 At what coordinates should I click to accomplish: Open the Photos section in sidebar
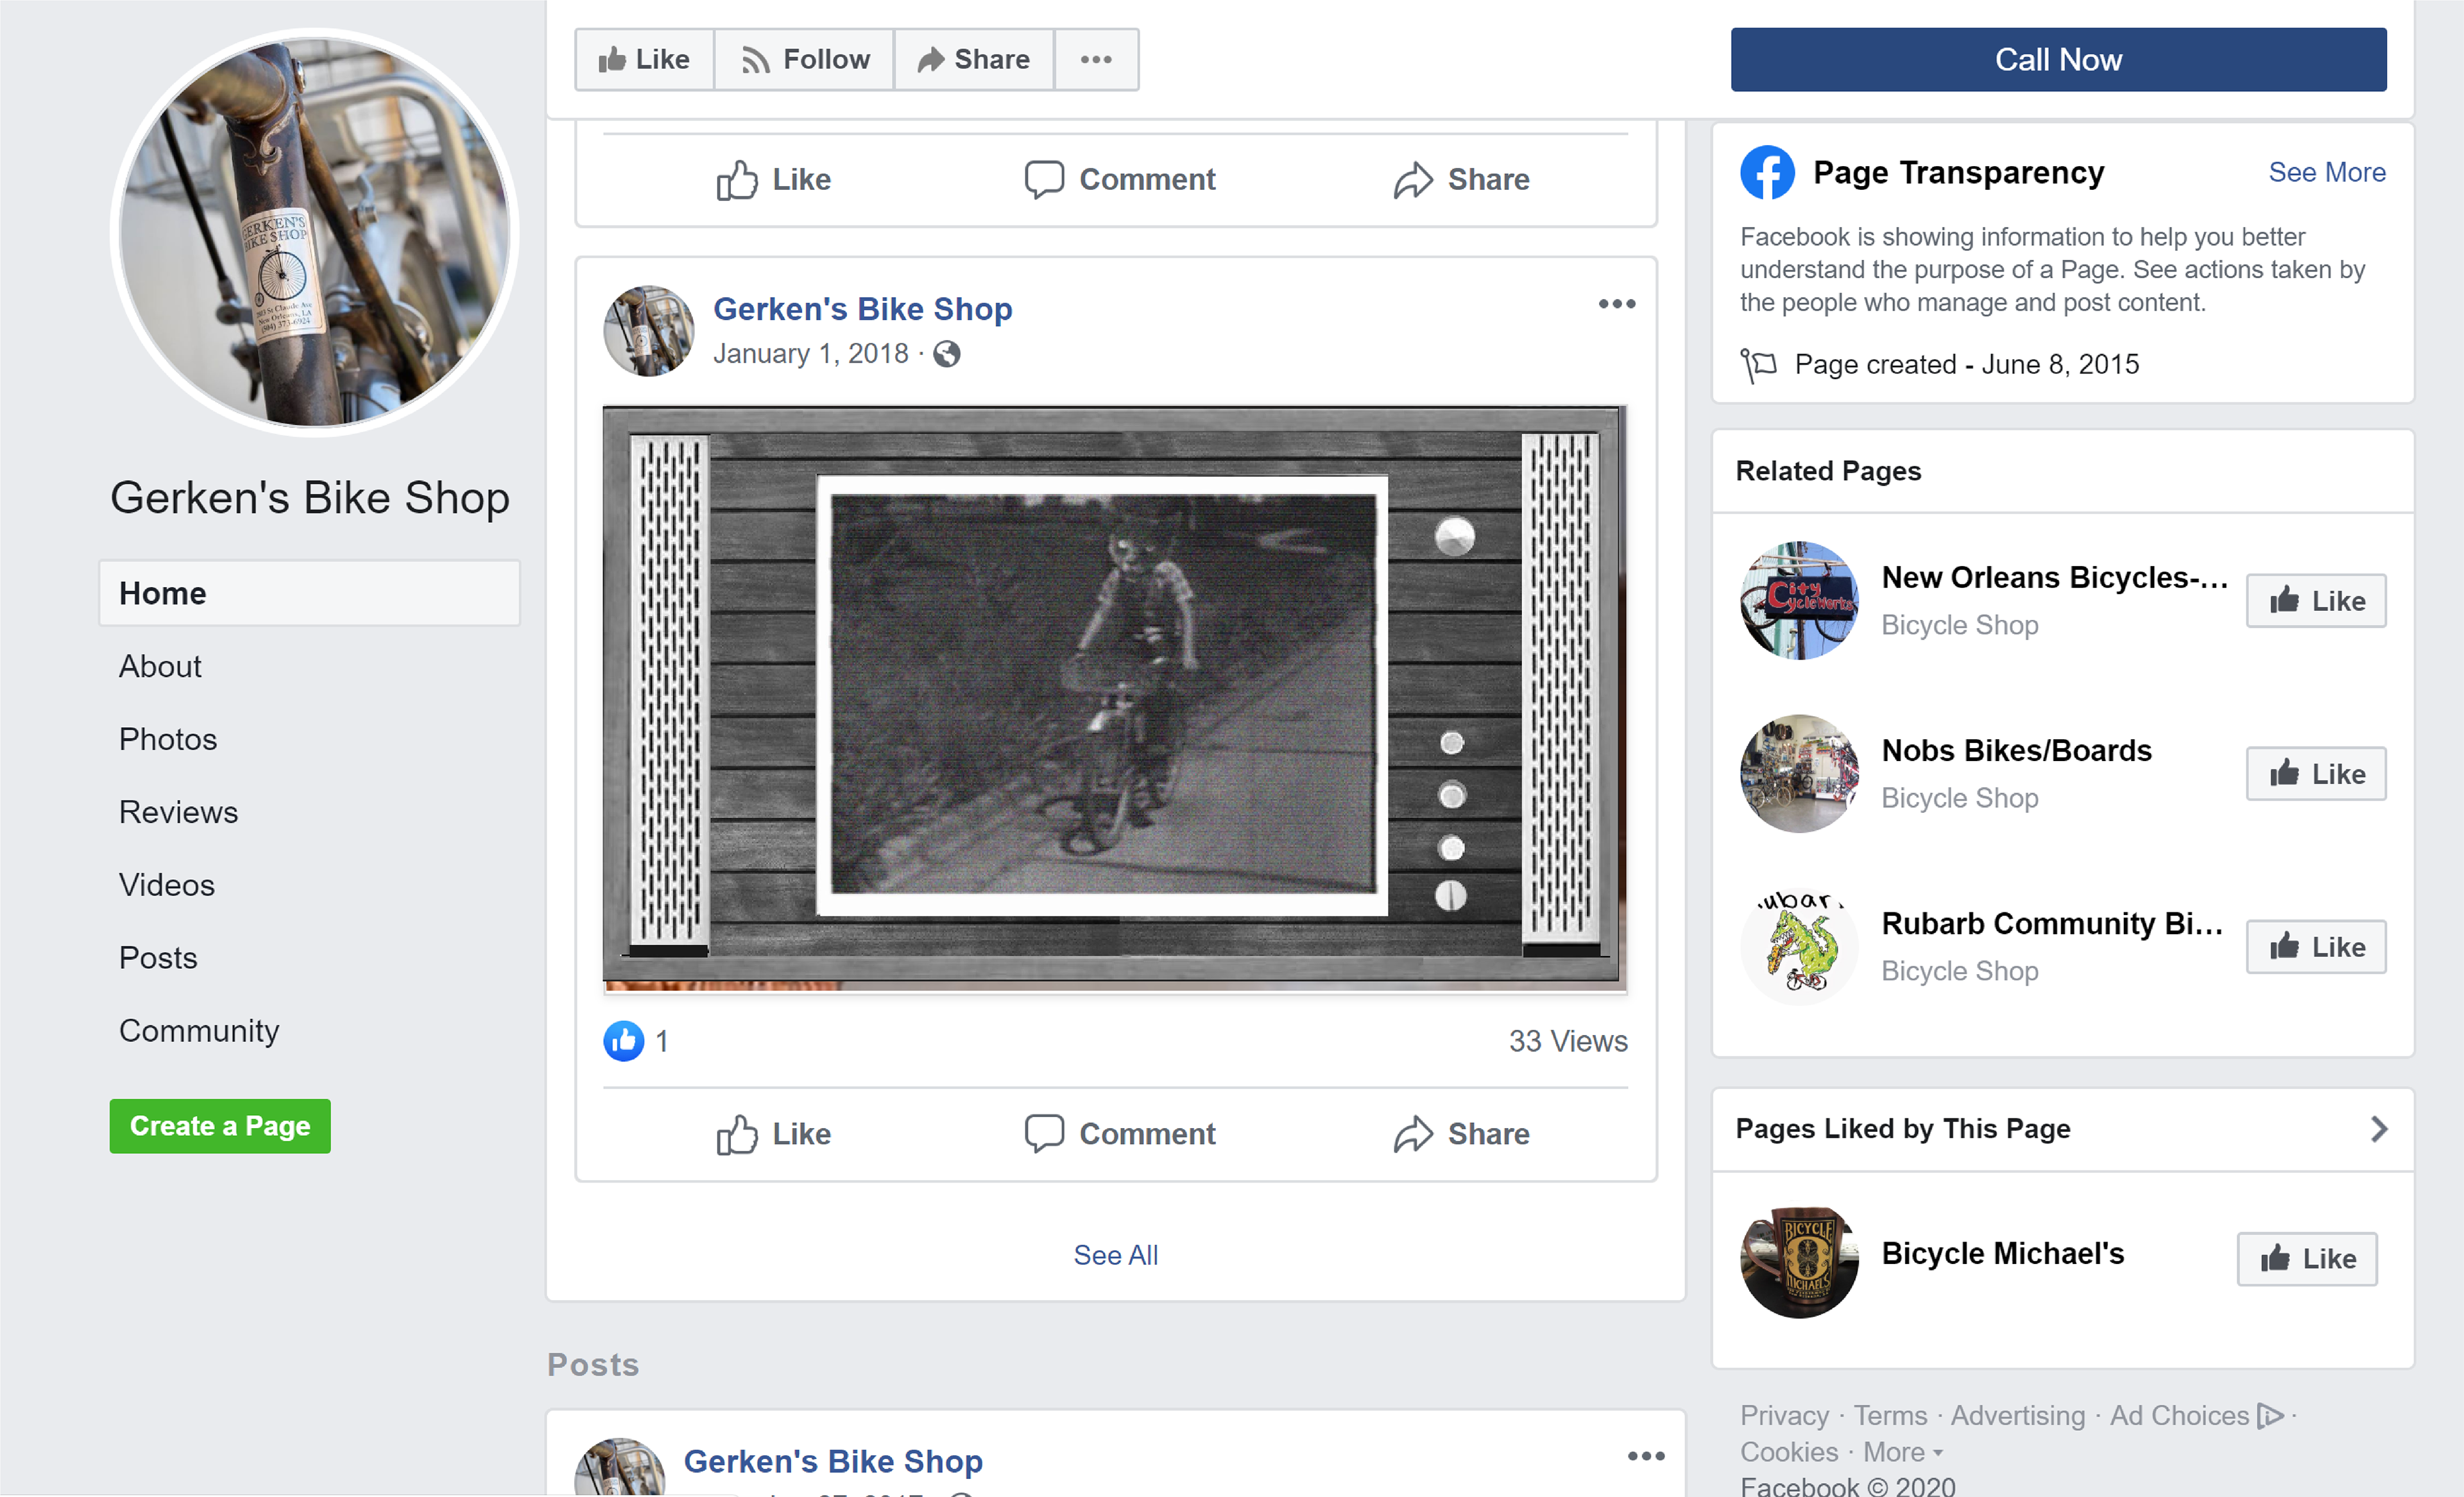[x=167, y=739]
